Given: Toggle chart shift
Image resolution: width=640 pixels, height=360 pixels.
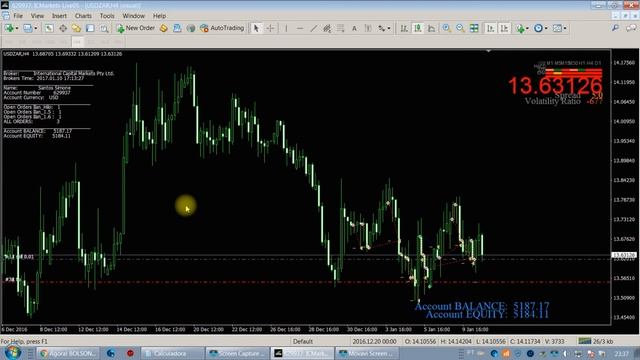Looking at the screenshot, I should (504, 28).
